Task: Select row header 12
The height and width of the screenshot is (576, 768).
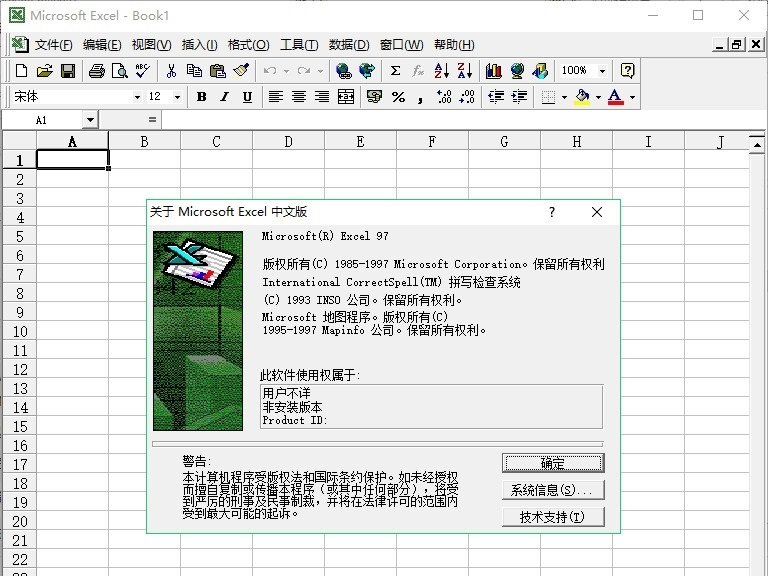Action: (20, 370)
